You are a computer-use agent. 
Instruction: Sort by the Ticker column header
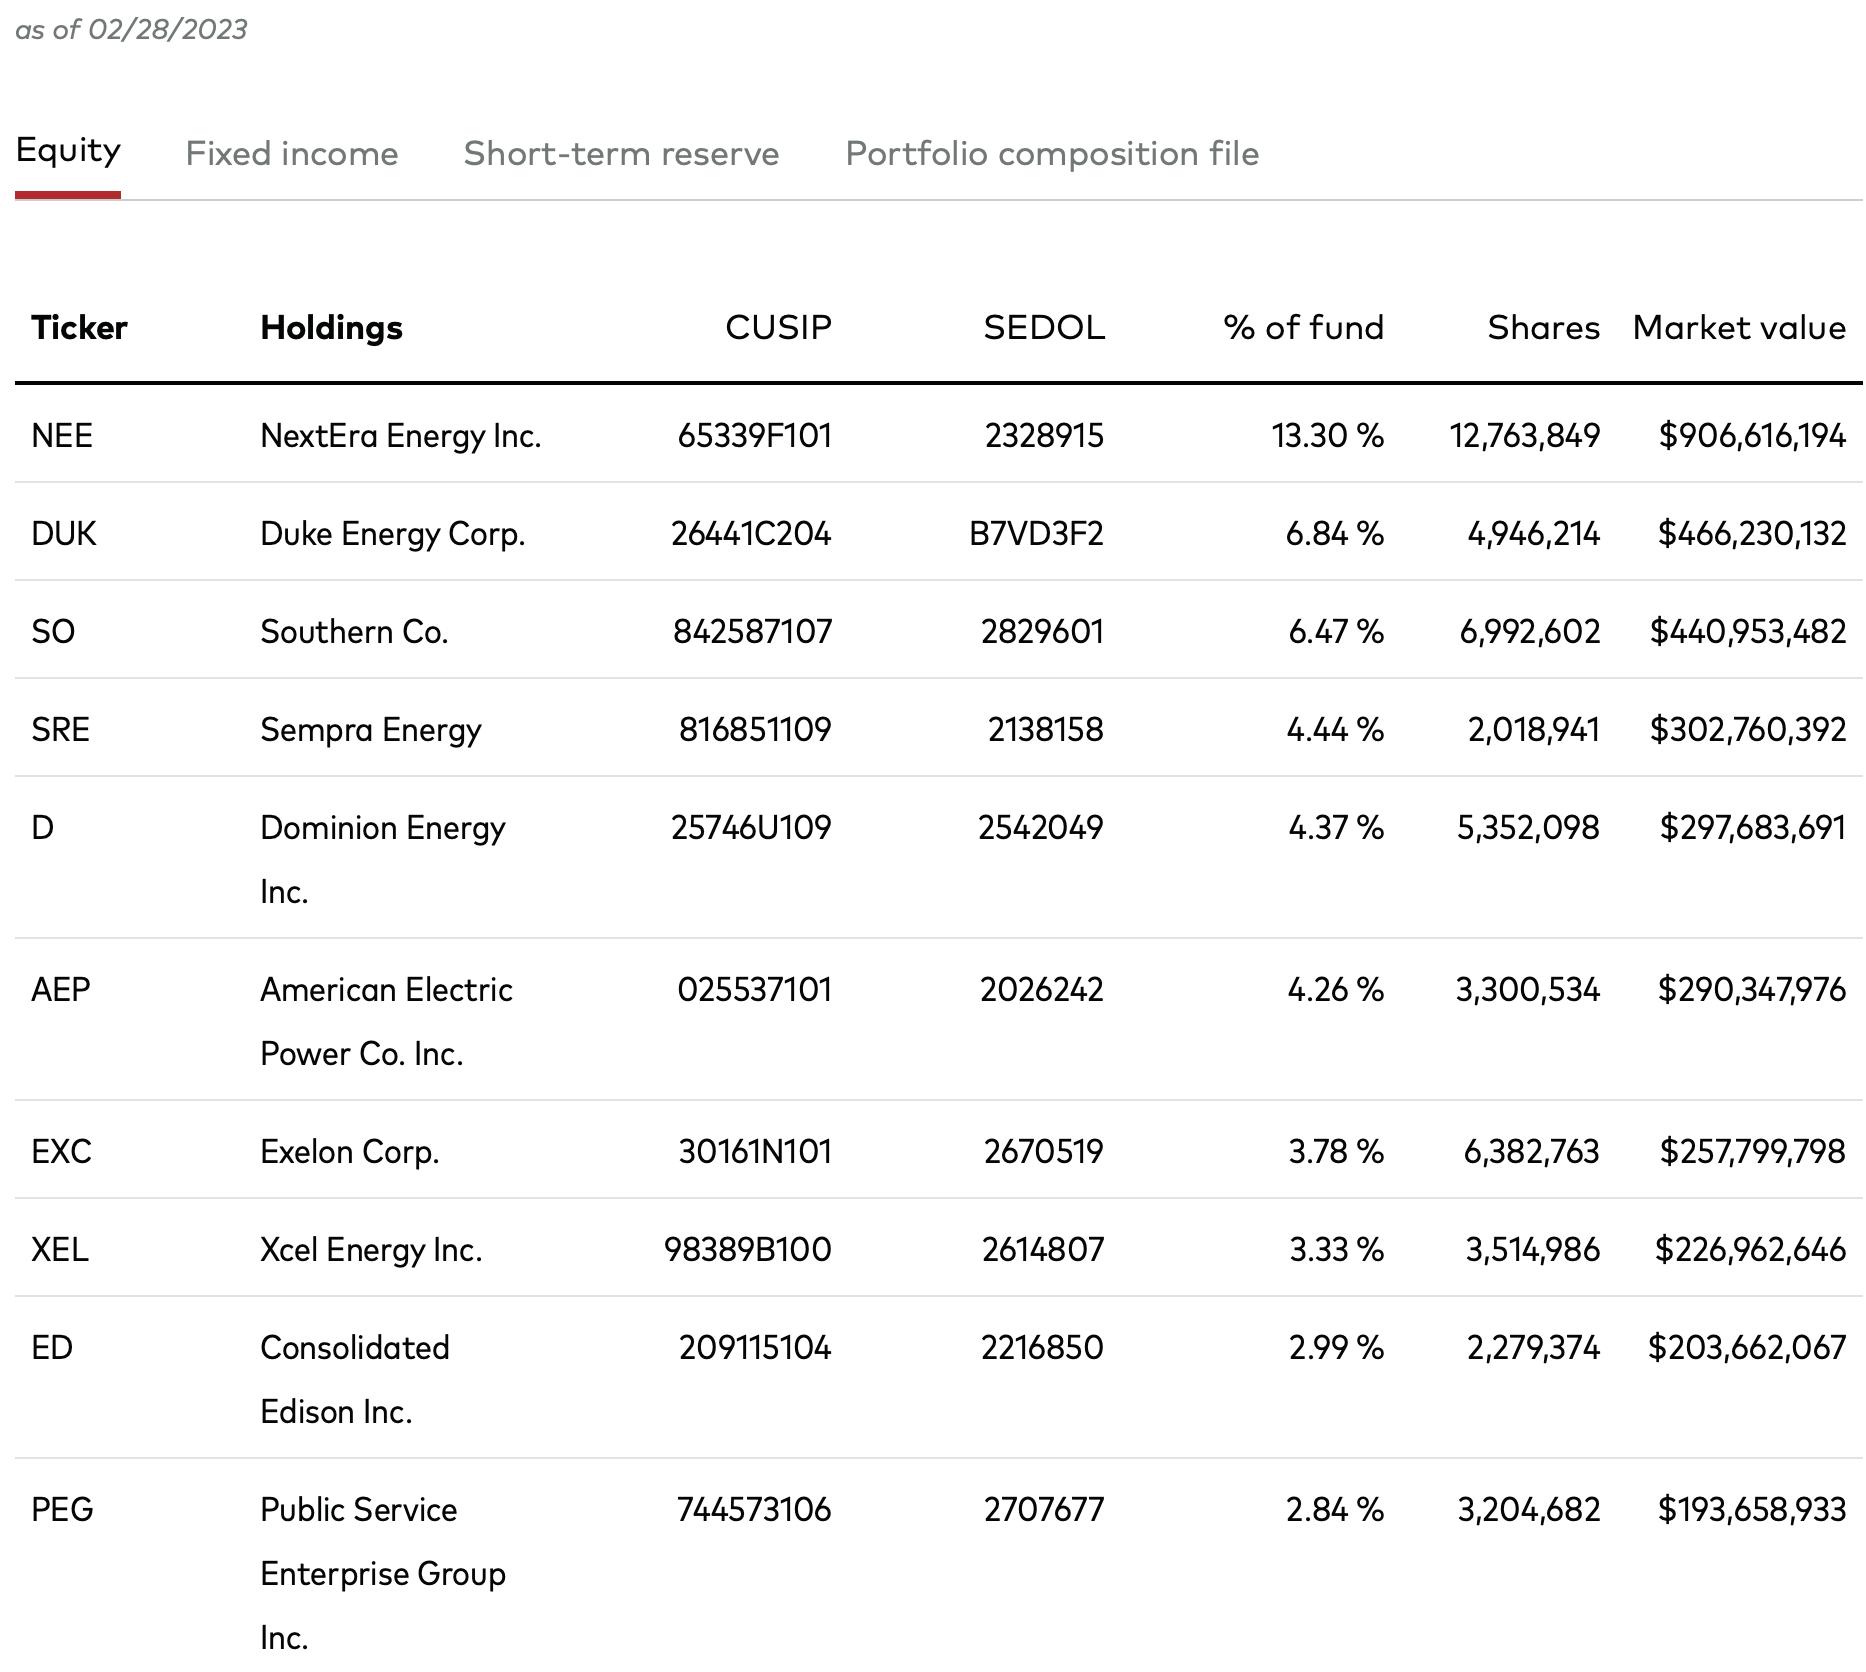point(79,327)
